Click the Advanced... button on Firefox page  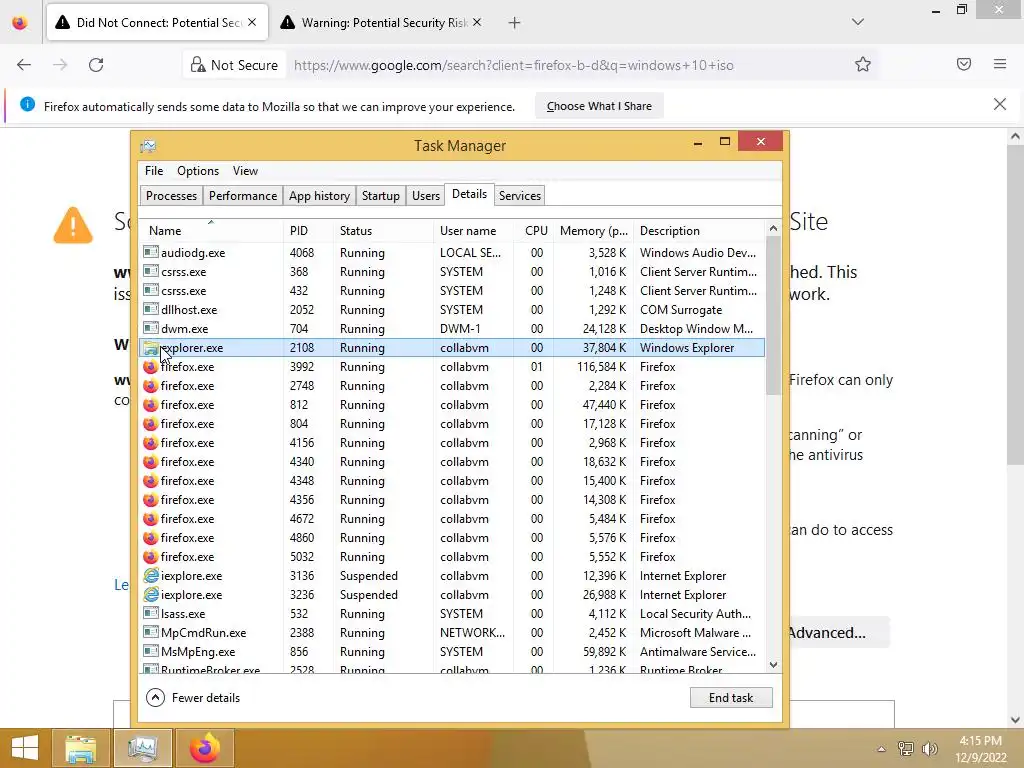[839, 632]
